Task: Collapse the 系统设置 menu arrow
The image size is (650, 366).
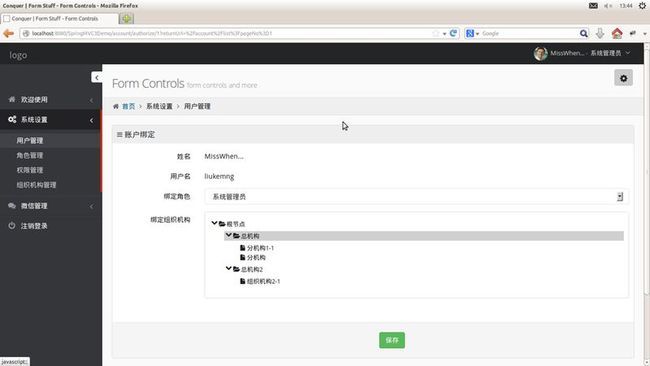Action: coord(91,120)
